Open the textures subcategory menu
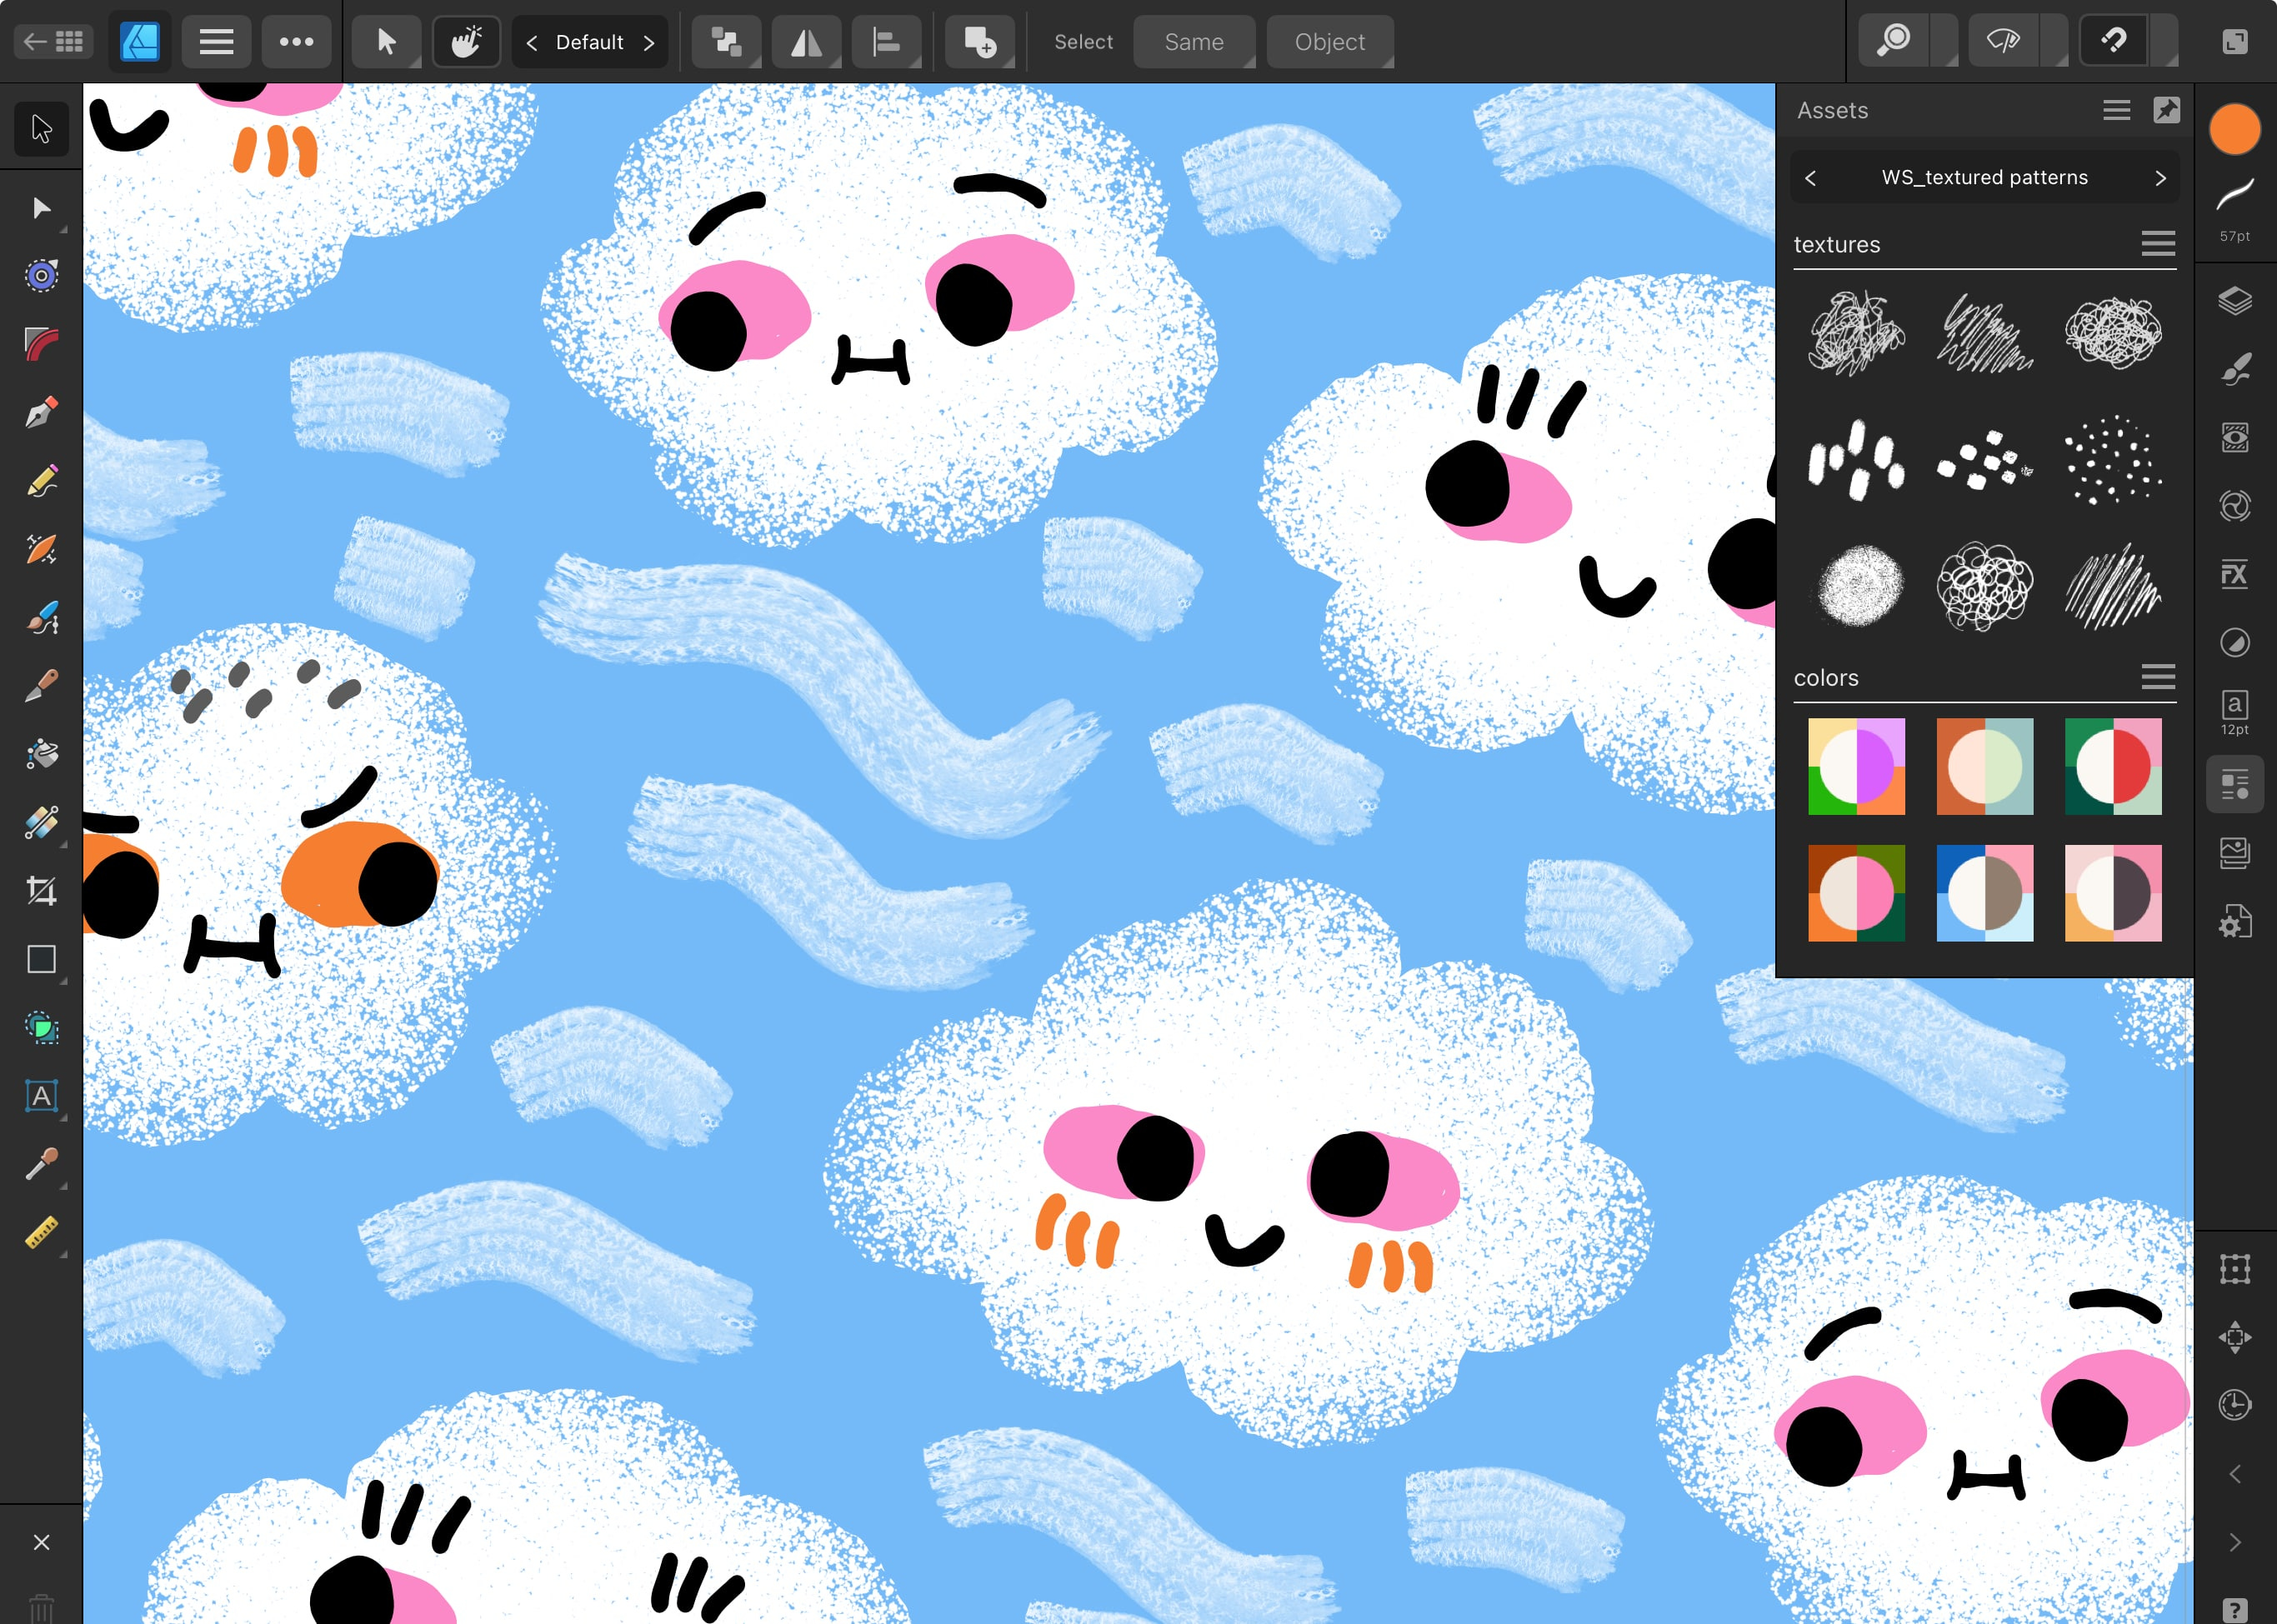Viewport: 2277px width, 1624px height. click(2157, 243)
